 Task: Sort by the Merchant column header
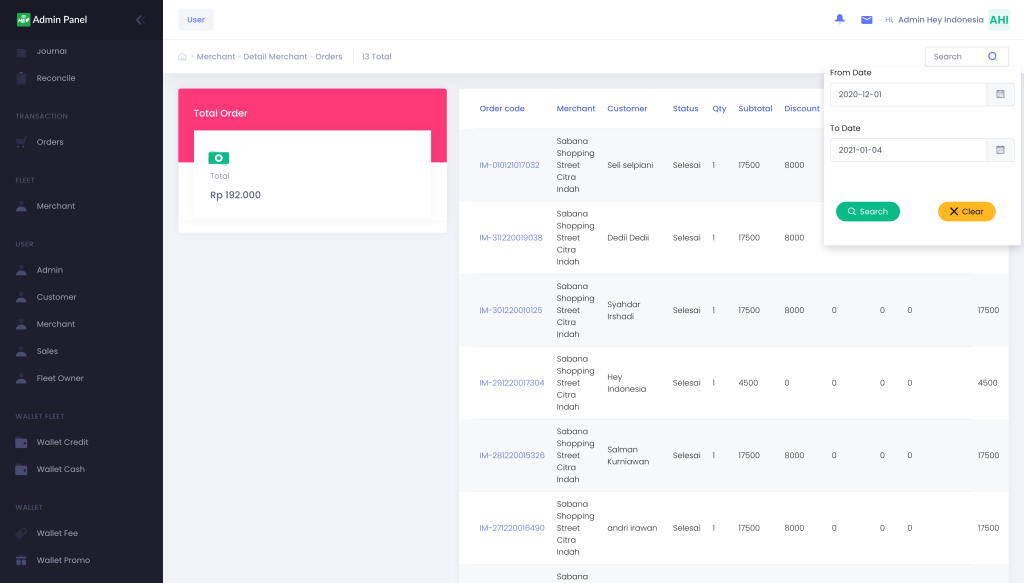[x=575, y=109]
